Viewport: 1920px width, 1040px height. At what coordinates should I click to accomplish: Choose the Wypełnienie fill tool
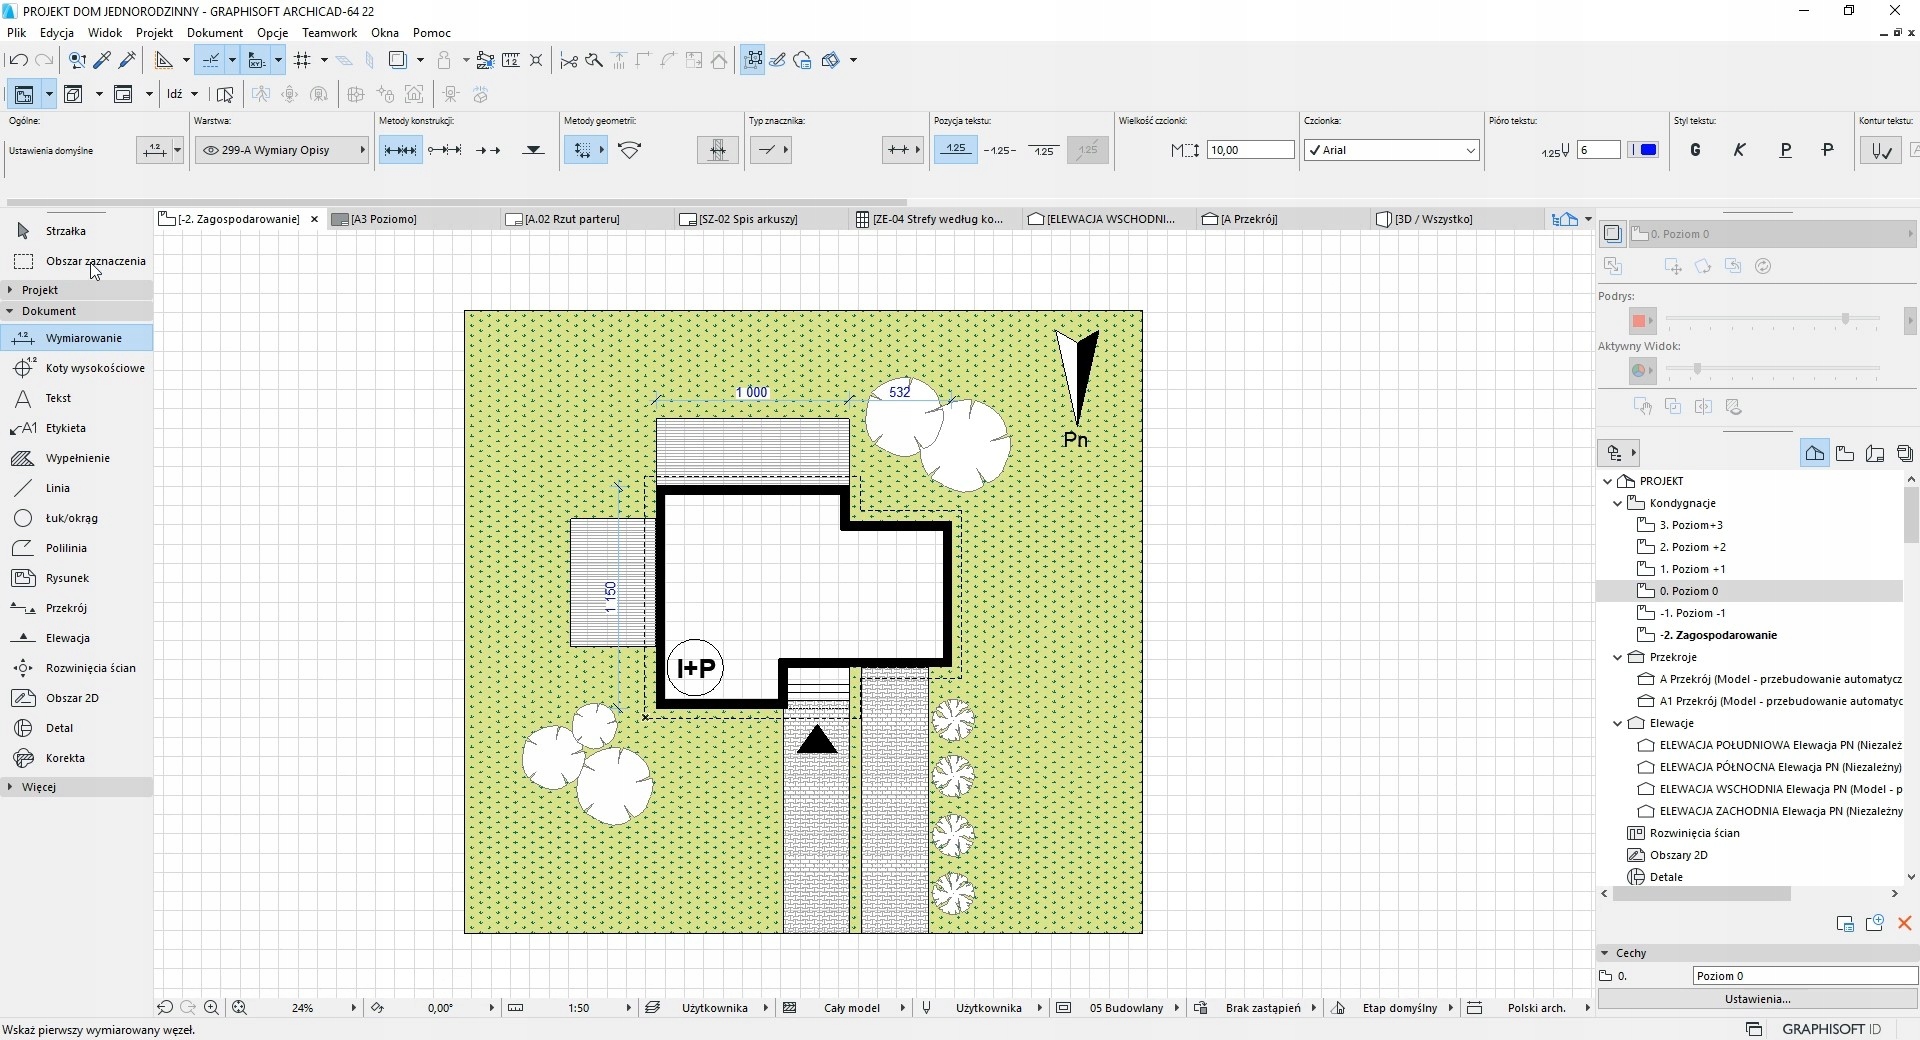(x=77, y=458)
